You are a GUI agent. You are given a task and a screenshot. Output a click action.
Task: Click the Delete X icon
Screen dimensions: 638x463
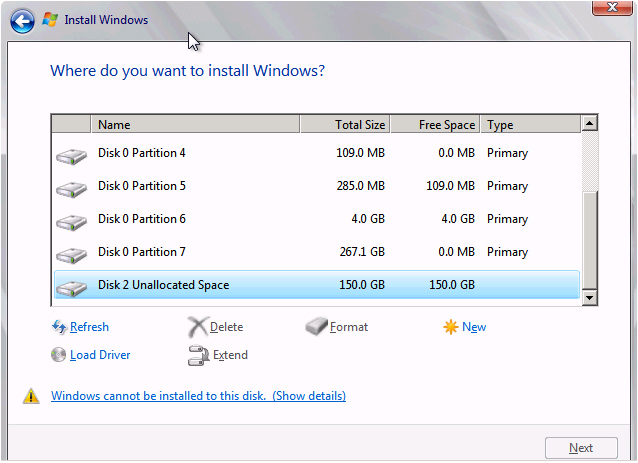pyautogui.click(x=198, y=327)
